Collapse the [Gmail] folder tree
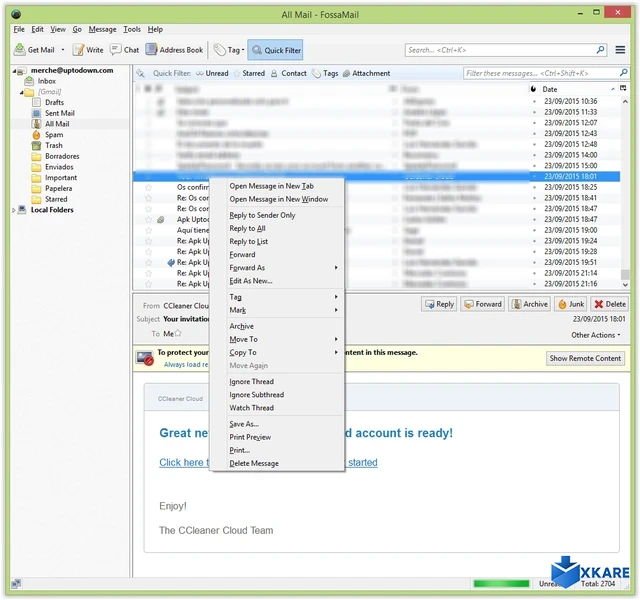Image resolution: width=640 pixels, height=600 pixels. pyautogui.click(x=21, y=92)
